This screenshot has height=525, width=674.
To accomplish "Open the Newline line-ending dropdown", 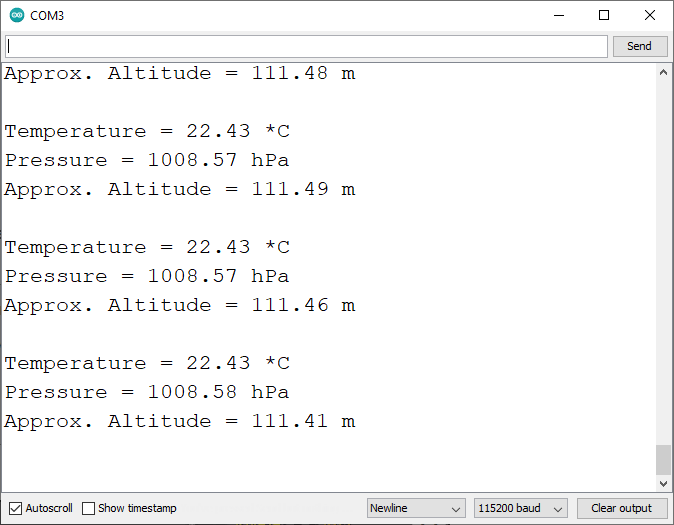I will pos(416,508).
